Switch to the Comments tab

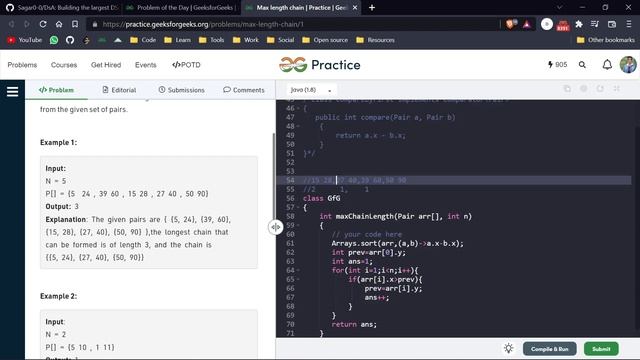[x=244, y=90]
